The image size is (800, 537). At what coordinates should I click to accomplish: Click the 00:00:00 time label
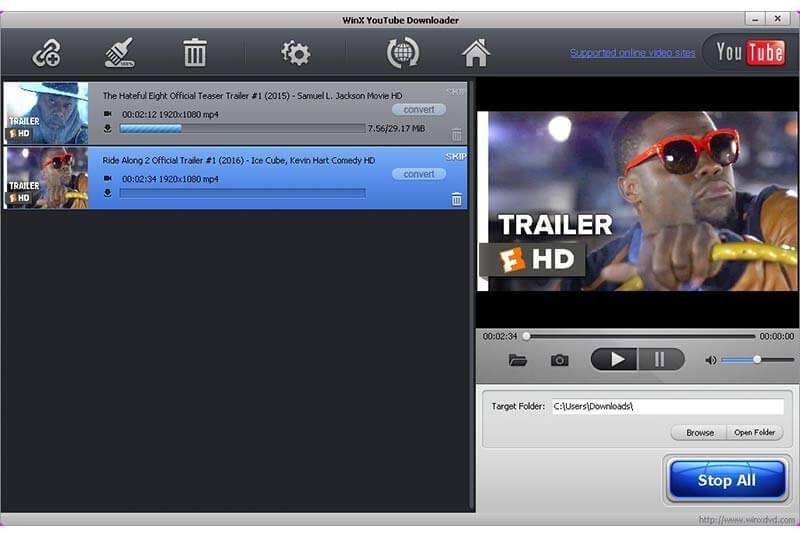777,336
